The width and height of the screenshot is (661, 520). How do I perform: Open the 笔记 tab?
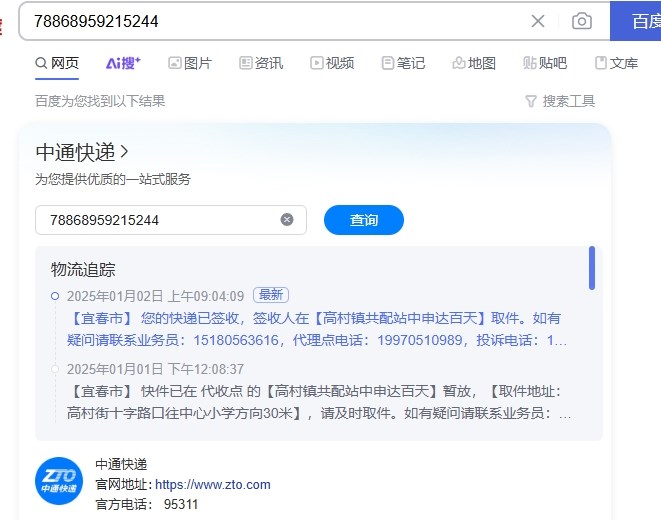coord(403,63)
